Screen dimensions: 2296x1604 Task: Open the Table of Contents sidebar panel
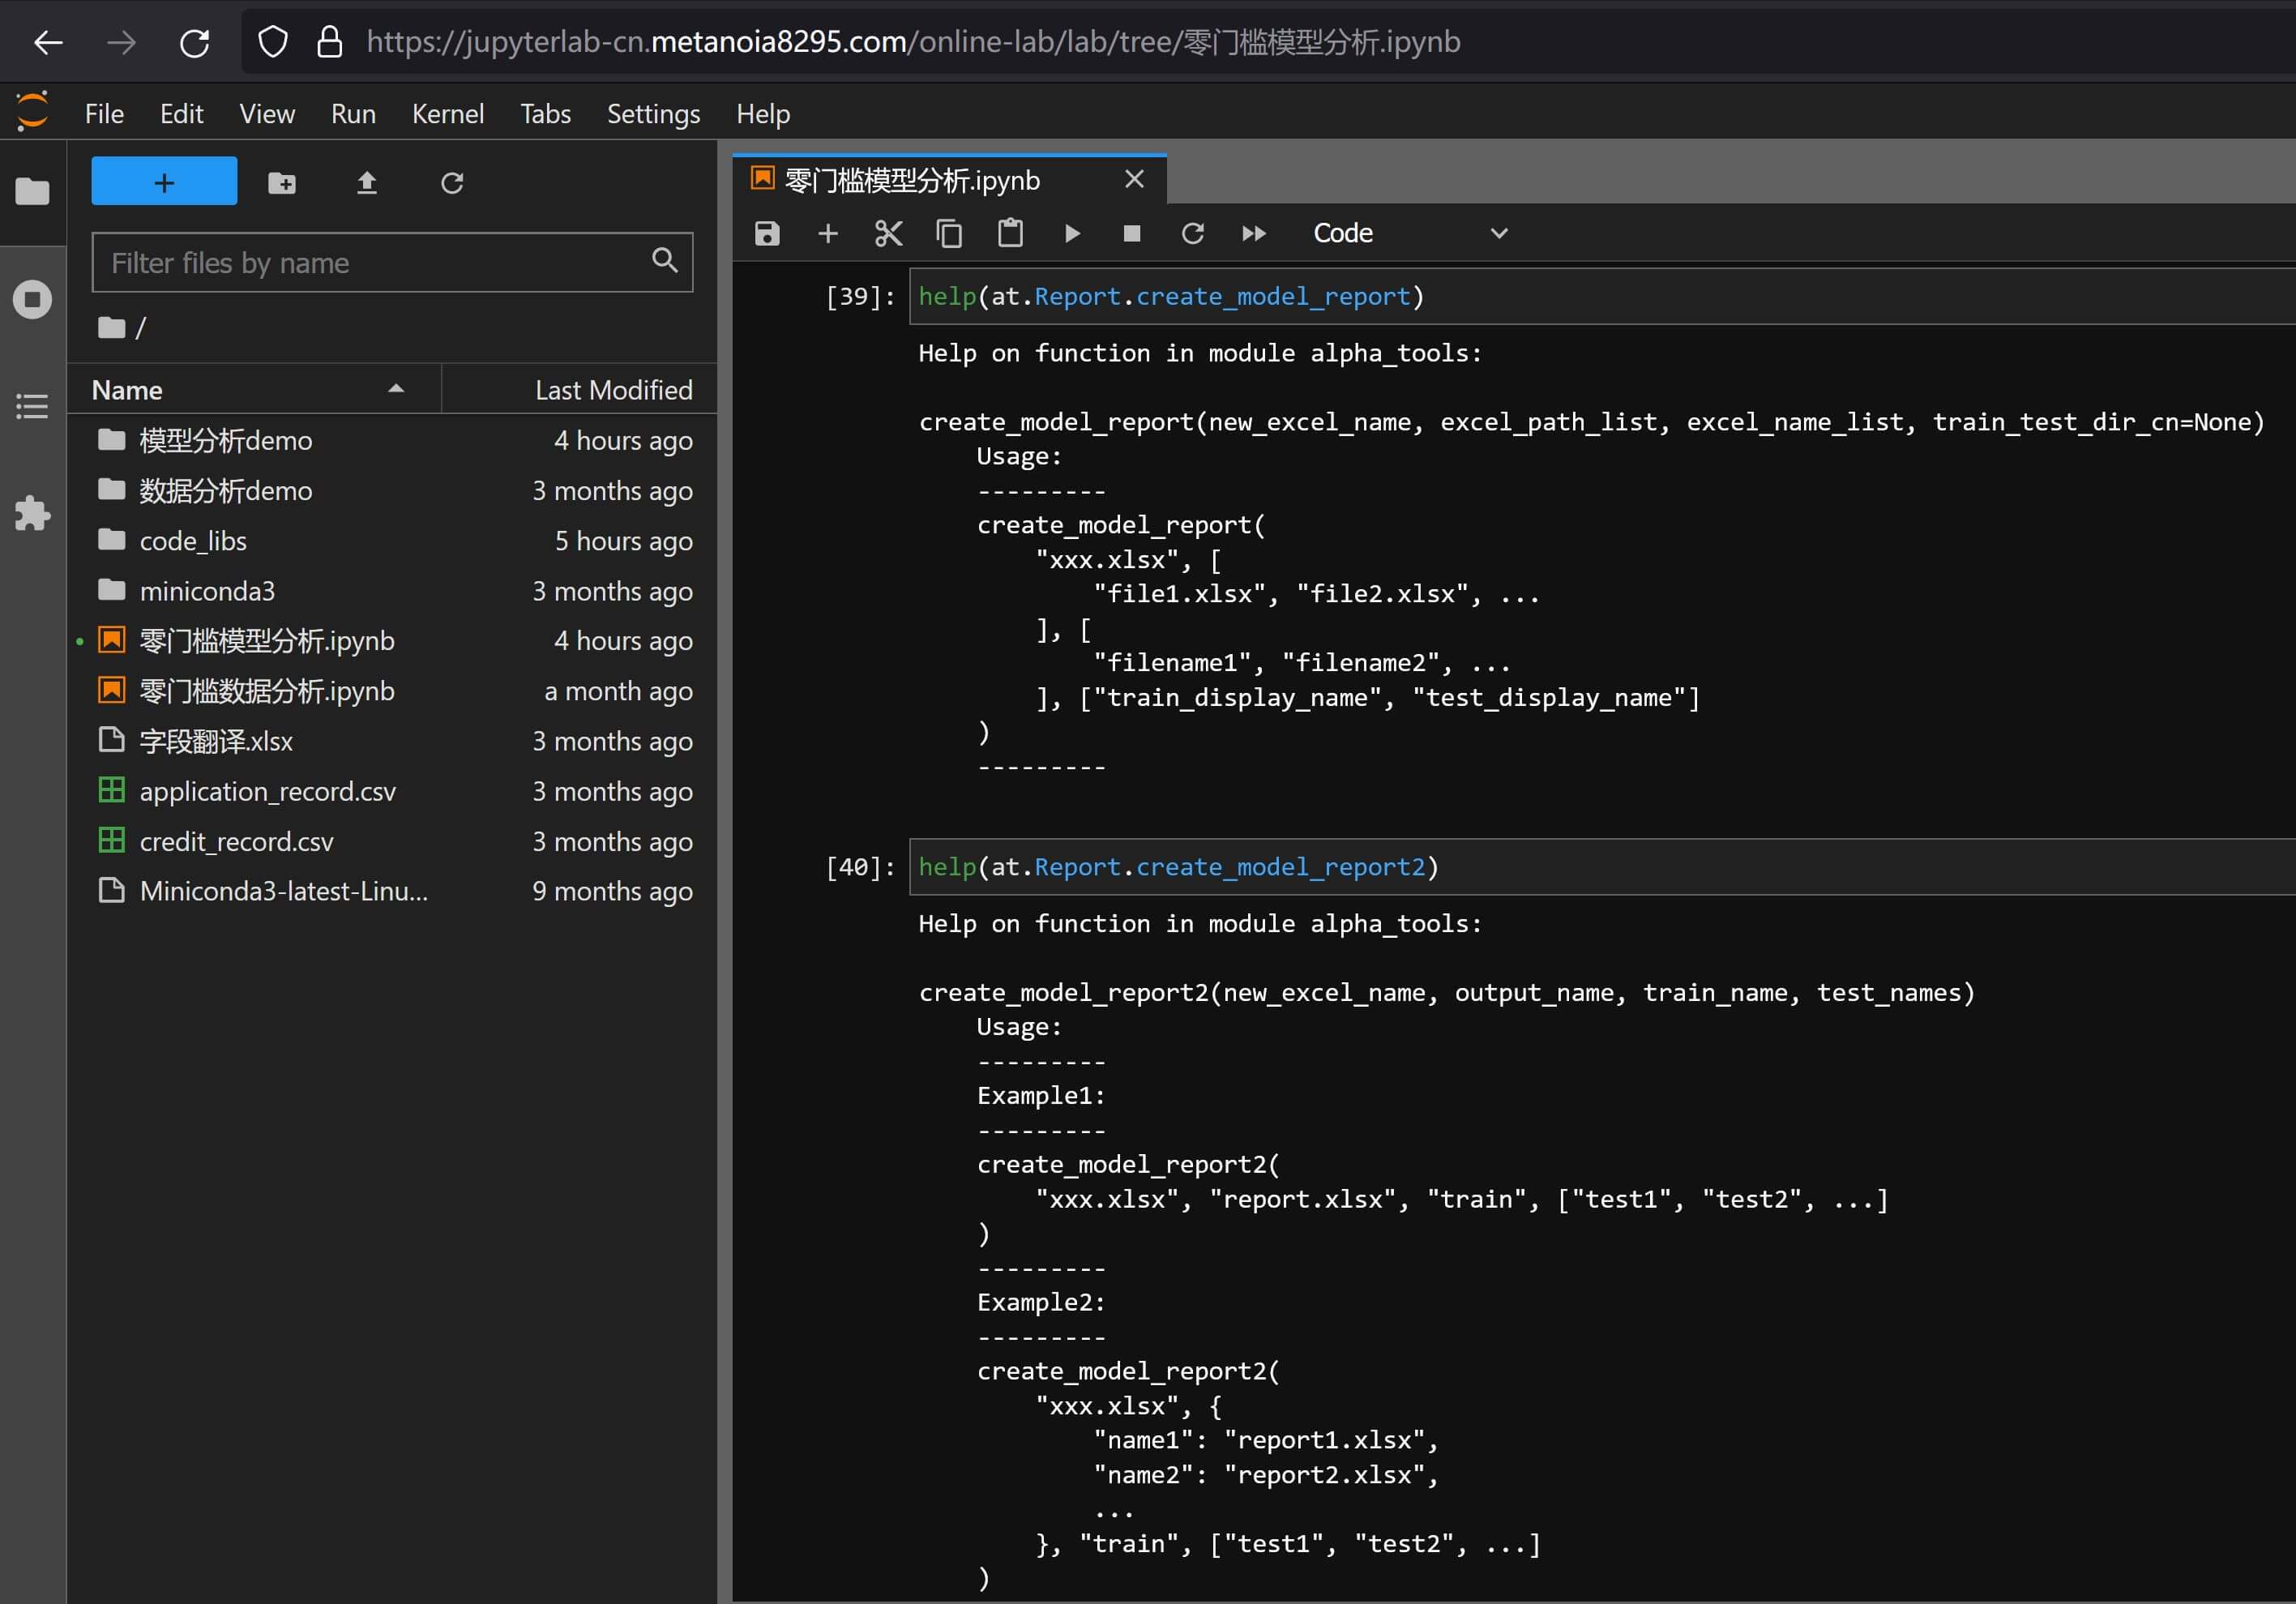(32, 406)
